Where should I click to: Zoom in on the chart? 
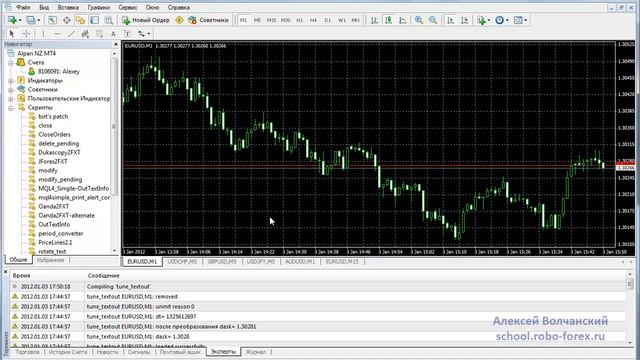[419, 20]
